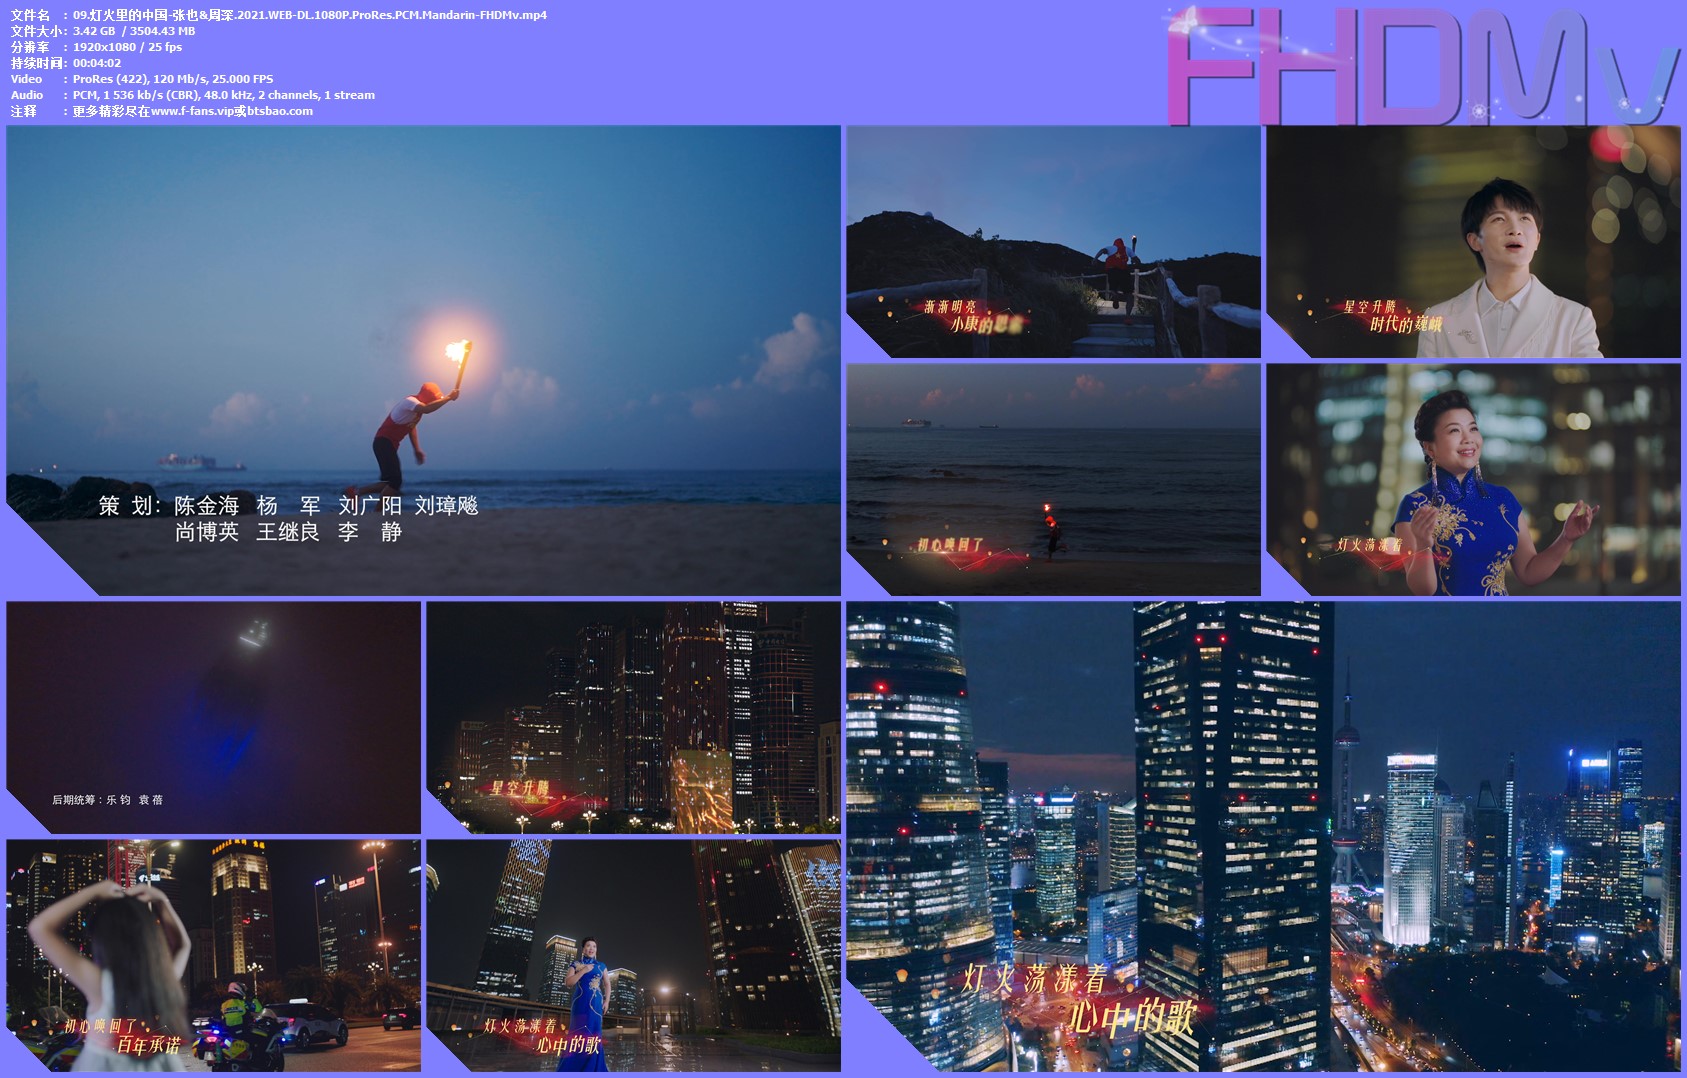Click the PCM audio info line
Image resolution: width=1687 pixels, height=1078 pixels.
coord(223,95)
